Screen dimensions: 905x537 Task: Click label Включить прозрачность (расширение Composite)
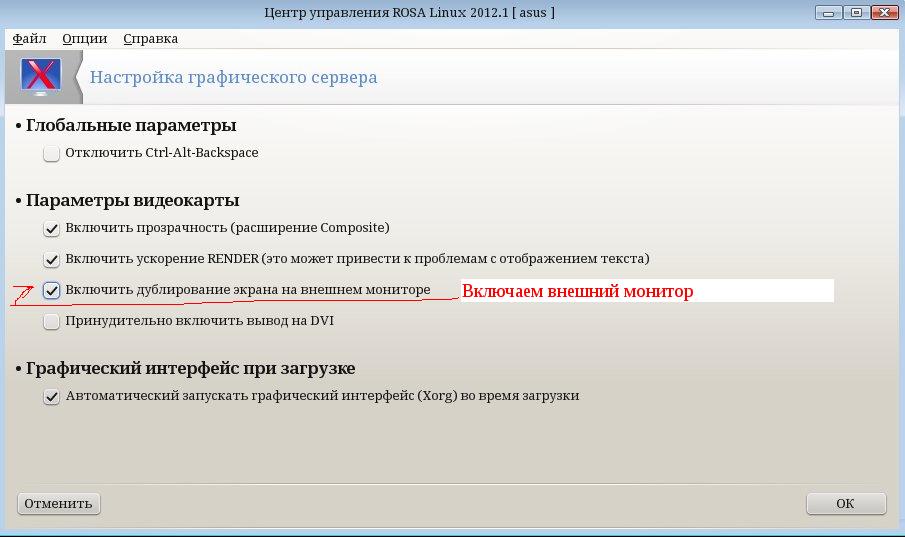pyautogui.click(x=227, y=228)
